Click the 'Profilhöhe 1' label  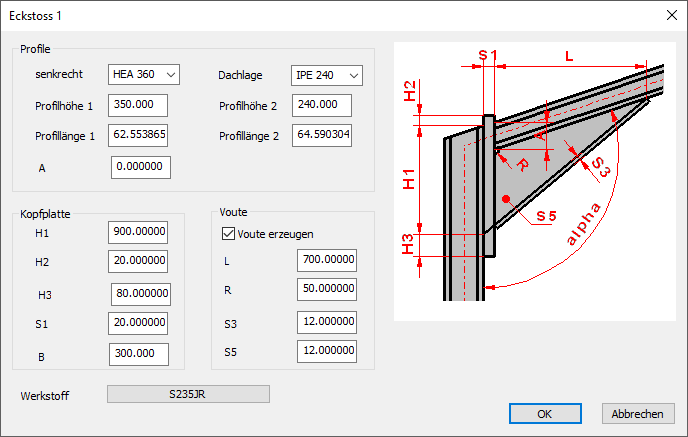click(x=64, y=106)
